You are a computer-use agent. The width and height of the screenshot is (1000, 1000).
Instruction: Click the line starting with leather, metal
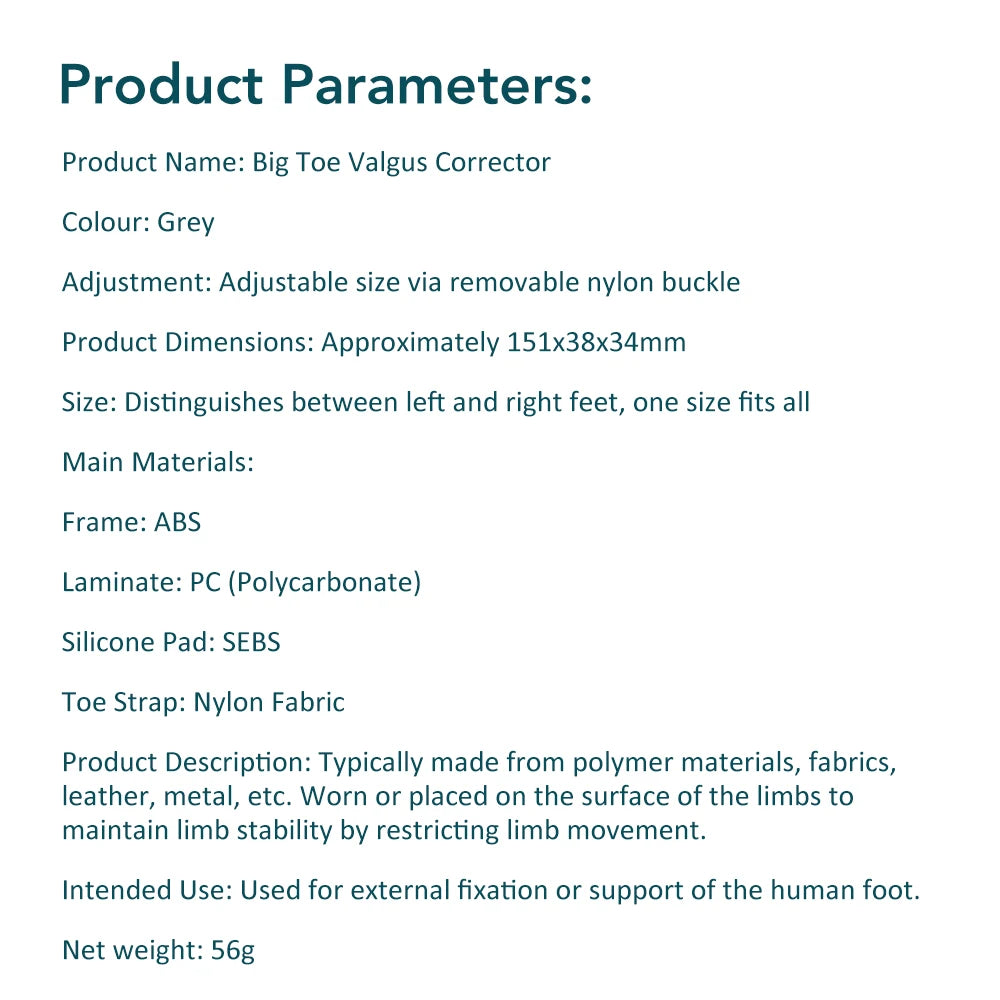[x=458, y=797]
